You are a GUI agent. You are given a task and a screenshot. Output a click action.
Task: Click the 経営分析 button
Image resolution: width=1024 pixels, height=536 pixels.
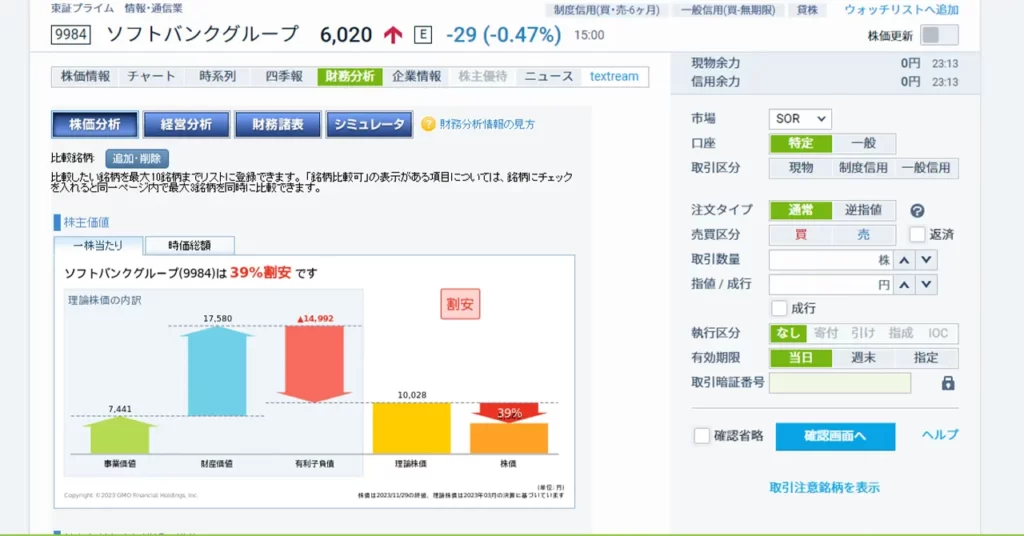click(186, 125)
